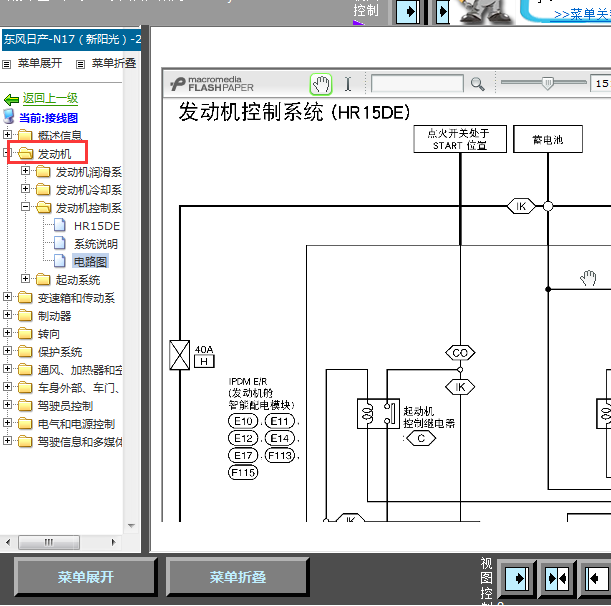Click the 菜单展开 link at the top

coord(40,63)
